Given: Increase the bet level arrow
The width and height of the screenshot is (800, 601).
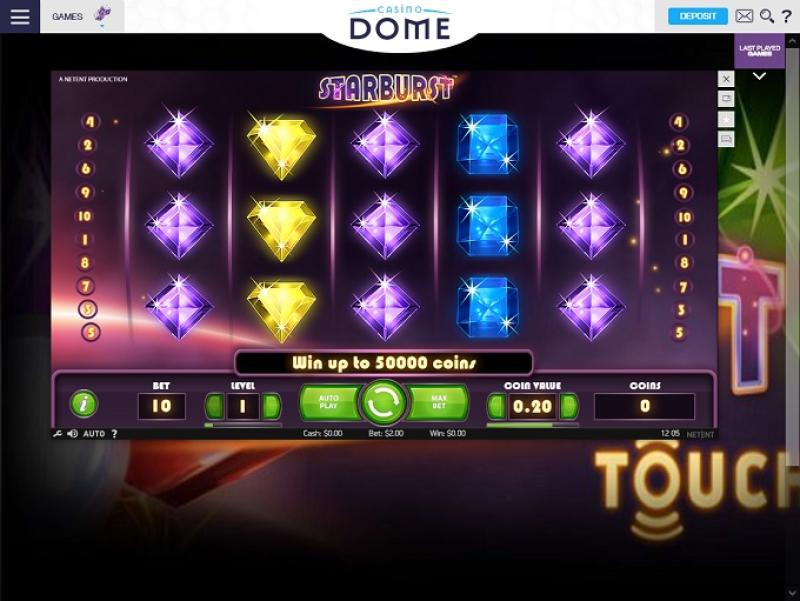Looking at the screenshot, I should click(271, 406).
